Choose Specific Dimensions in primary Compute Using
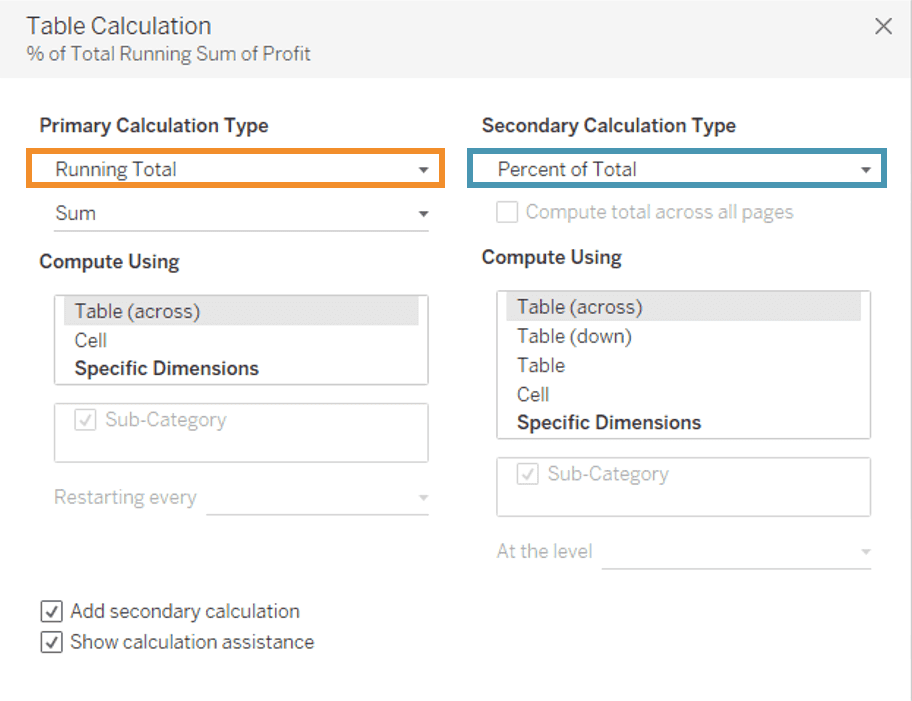Viewport: 912px width, 701px height. point(166,368)
